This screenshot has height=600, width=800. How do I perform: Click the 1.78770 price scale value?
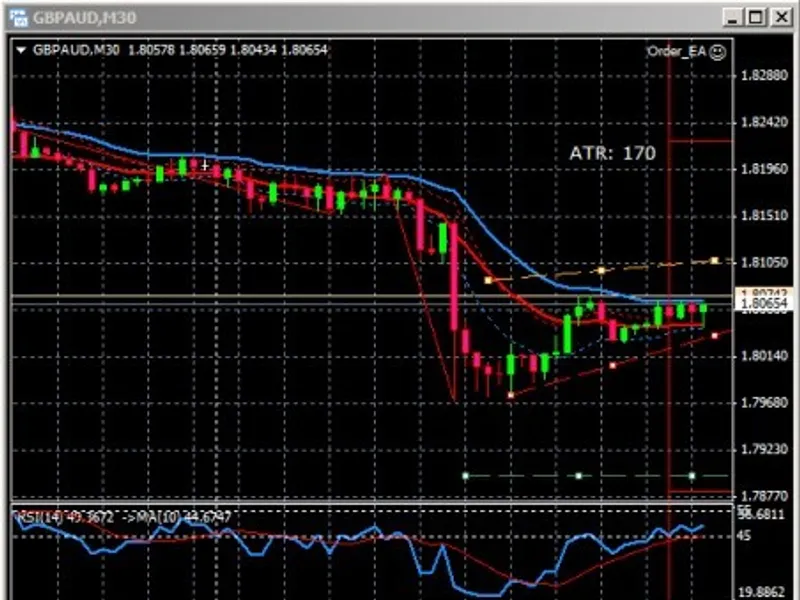[764, 495]
